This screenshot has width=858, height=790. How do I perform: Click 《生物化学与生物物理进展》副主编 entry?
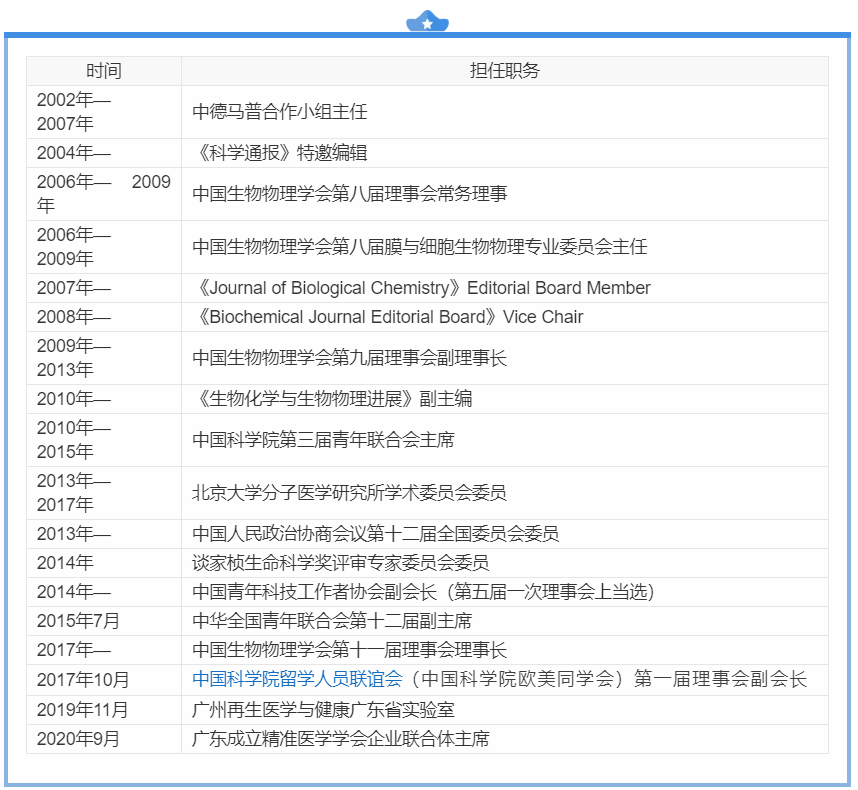click(x=332, y=399)
